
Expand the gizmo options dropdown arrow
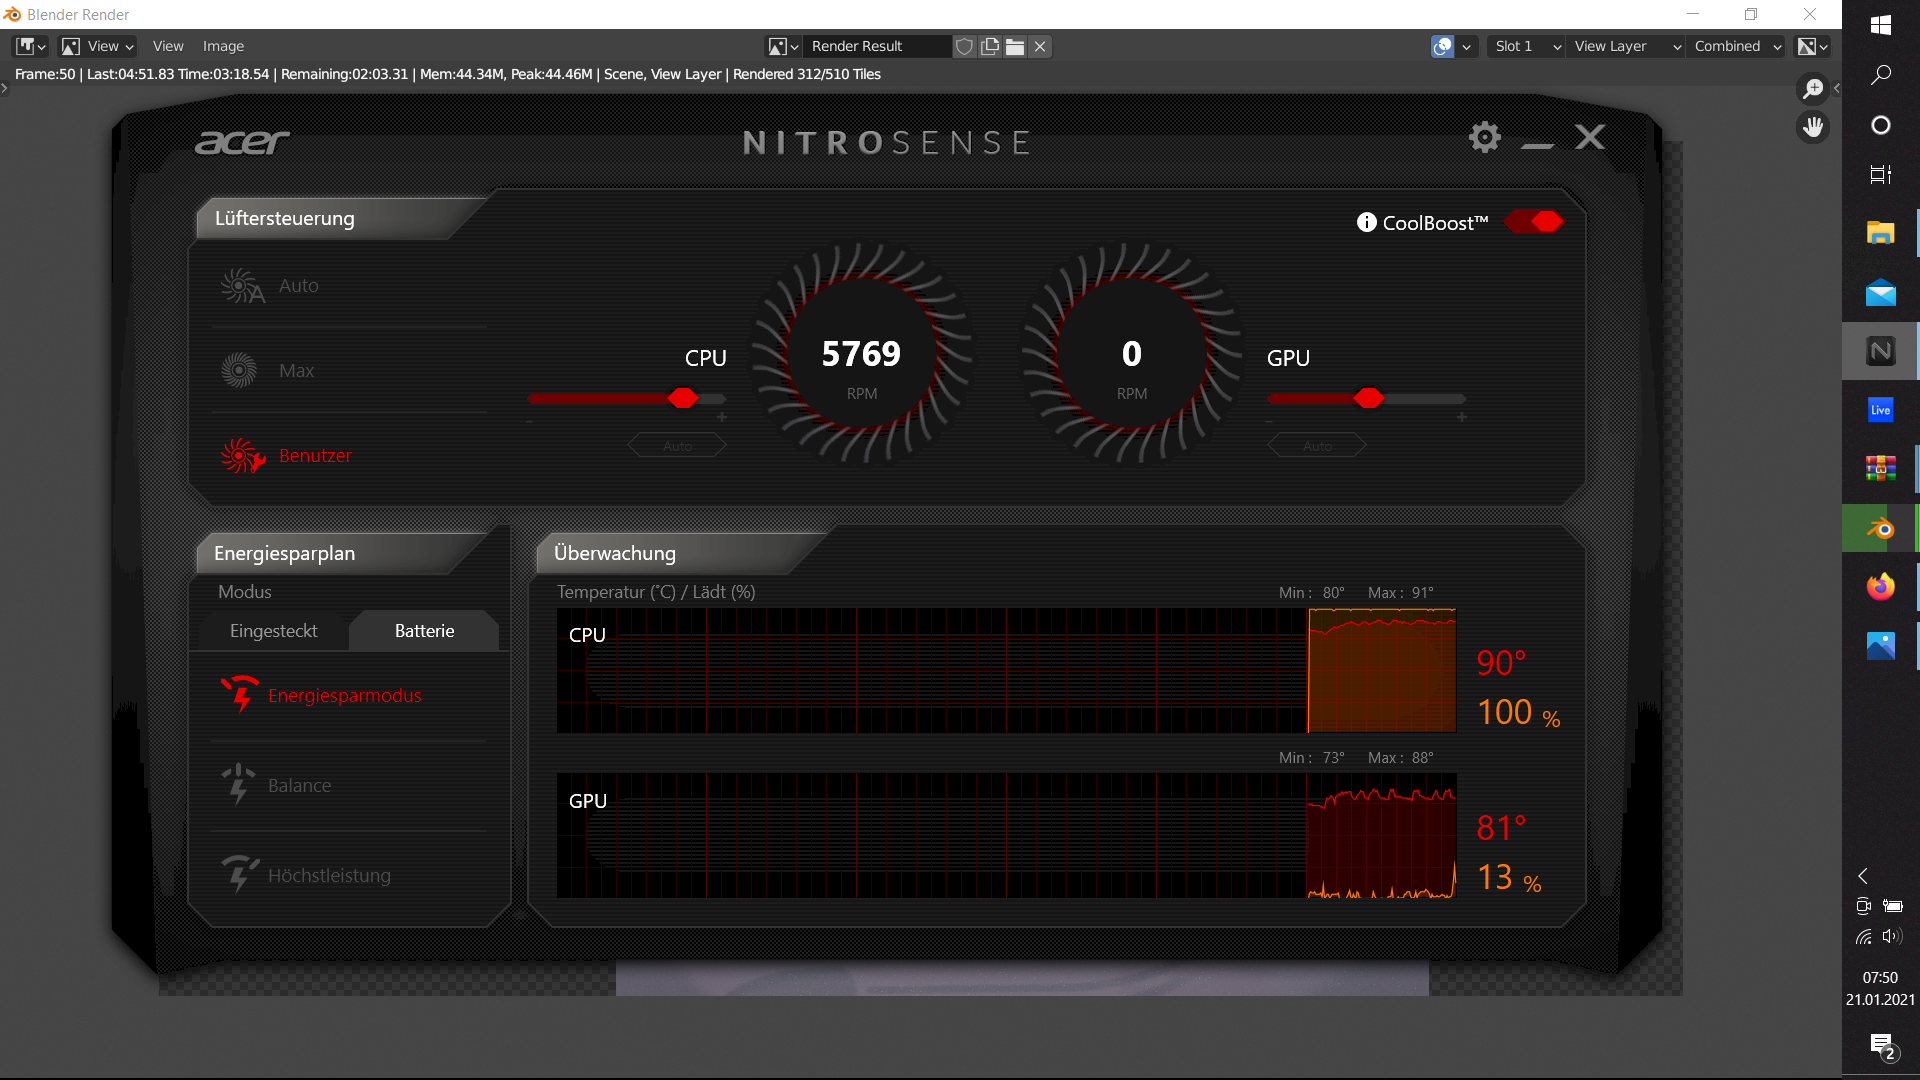(x=1467, y=46)
